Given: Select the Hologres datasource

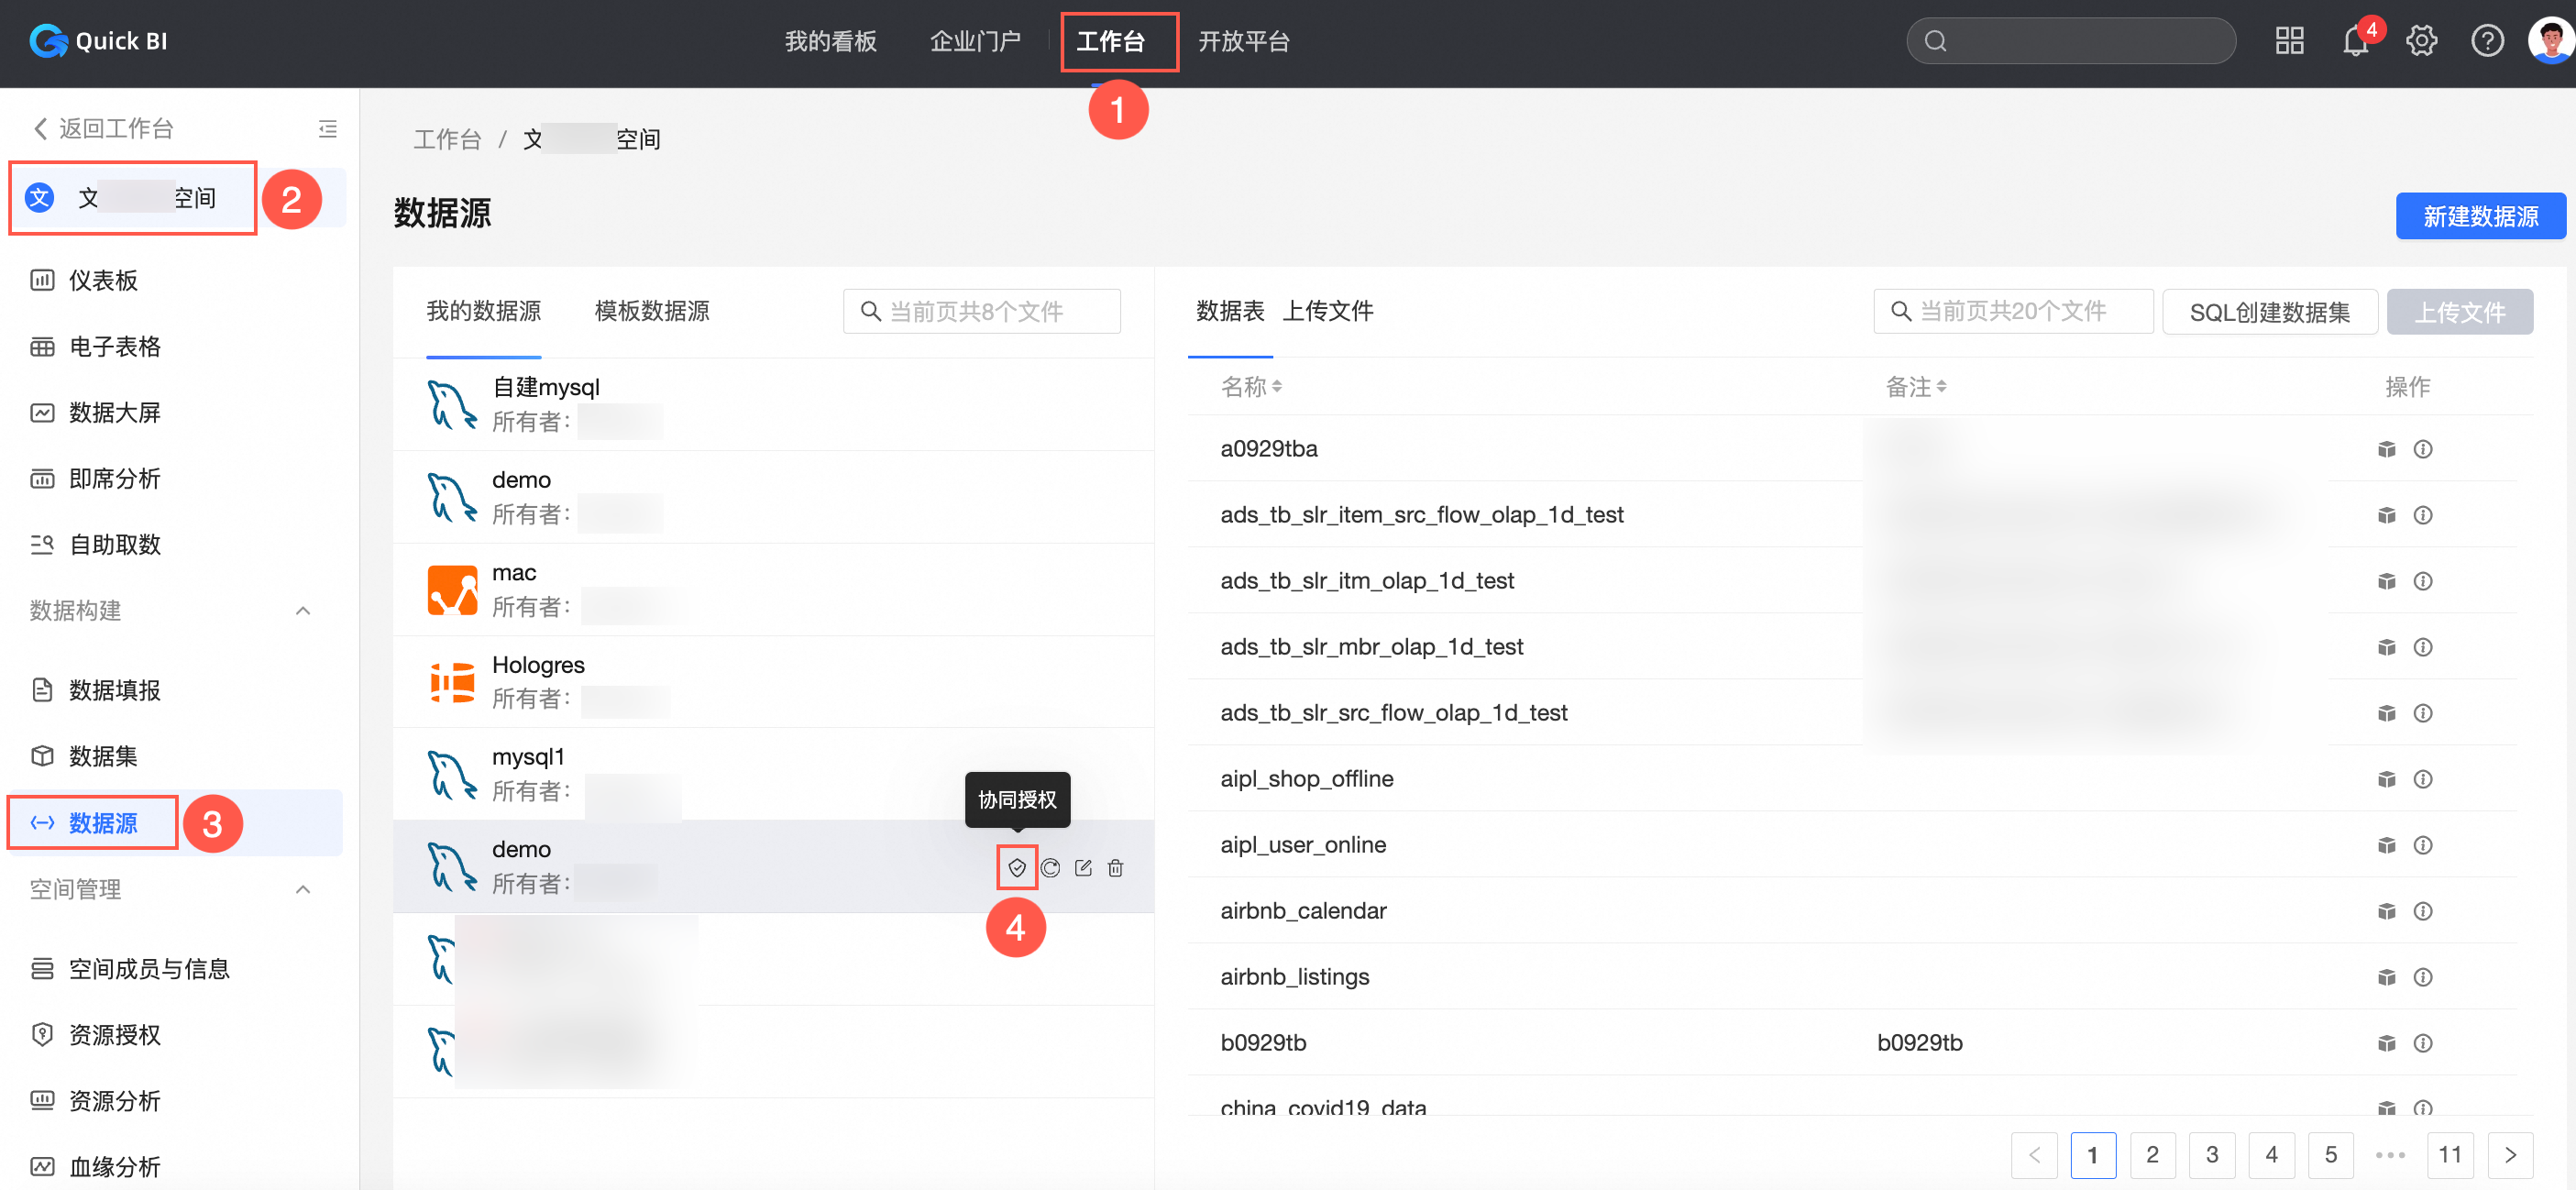Looking at the screenshot, I should tap(773, 681).
